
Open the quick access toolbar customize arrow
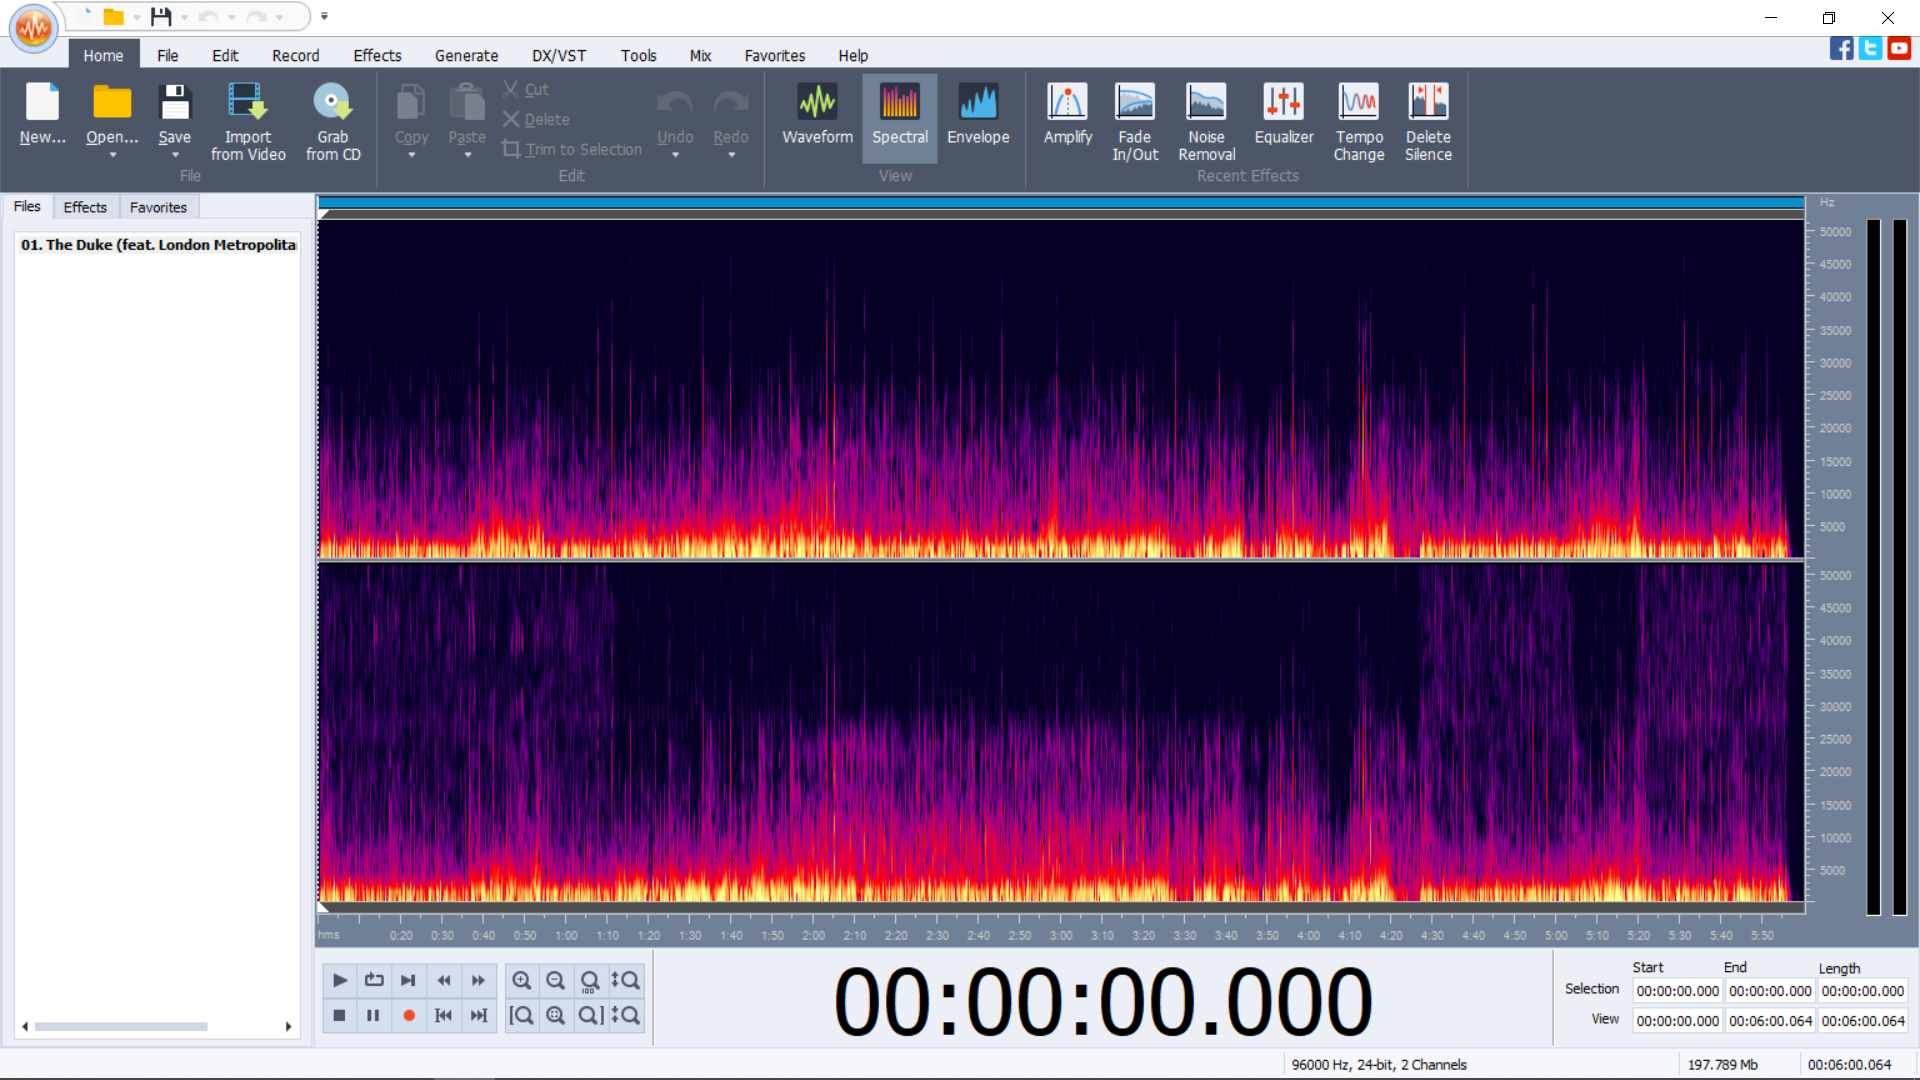(x=324, y=16)
